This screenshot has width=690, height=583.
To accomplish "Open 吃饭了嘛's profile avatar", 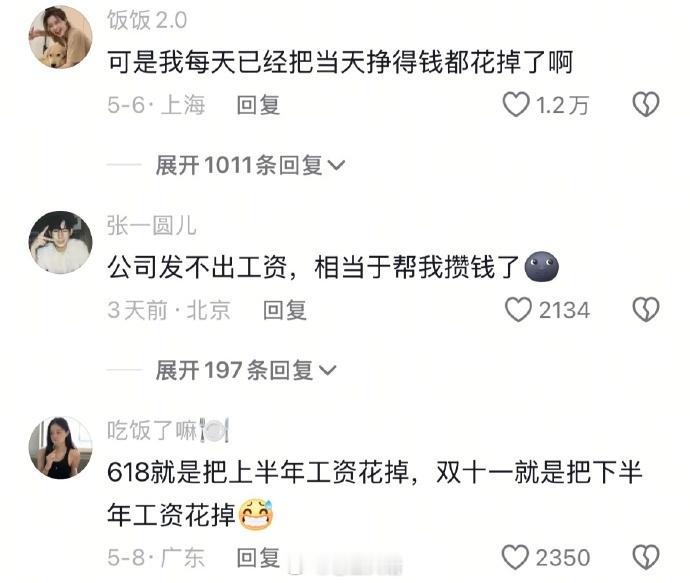I will [x=61, y=447].
